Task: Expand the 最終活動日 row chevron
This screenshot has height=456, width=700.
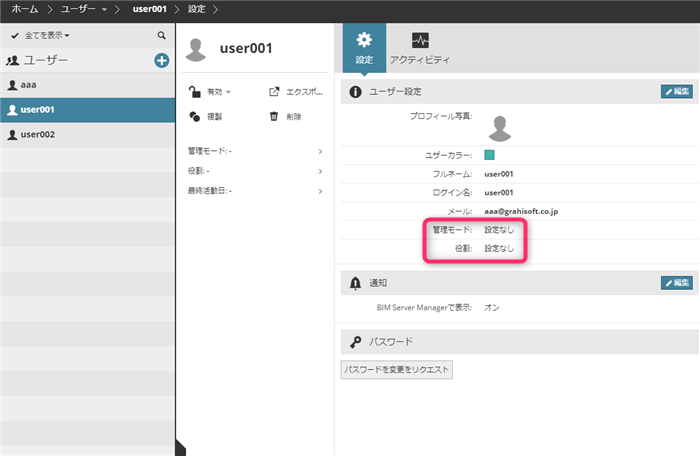Action: [x=321, y=191]
